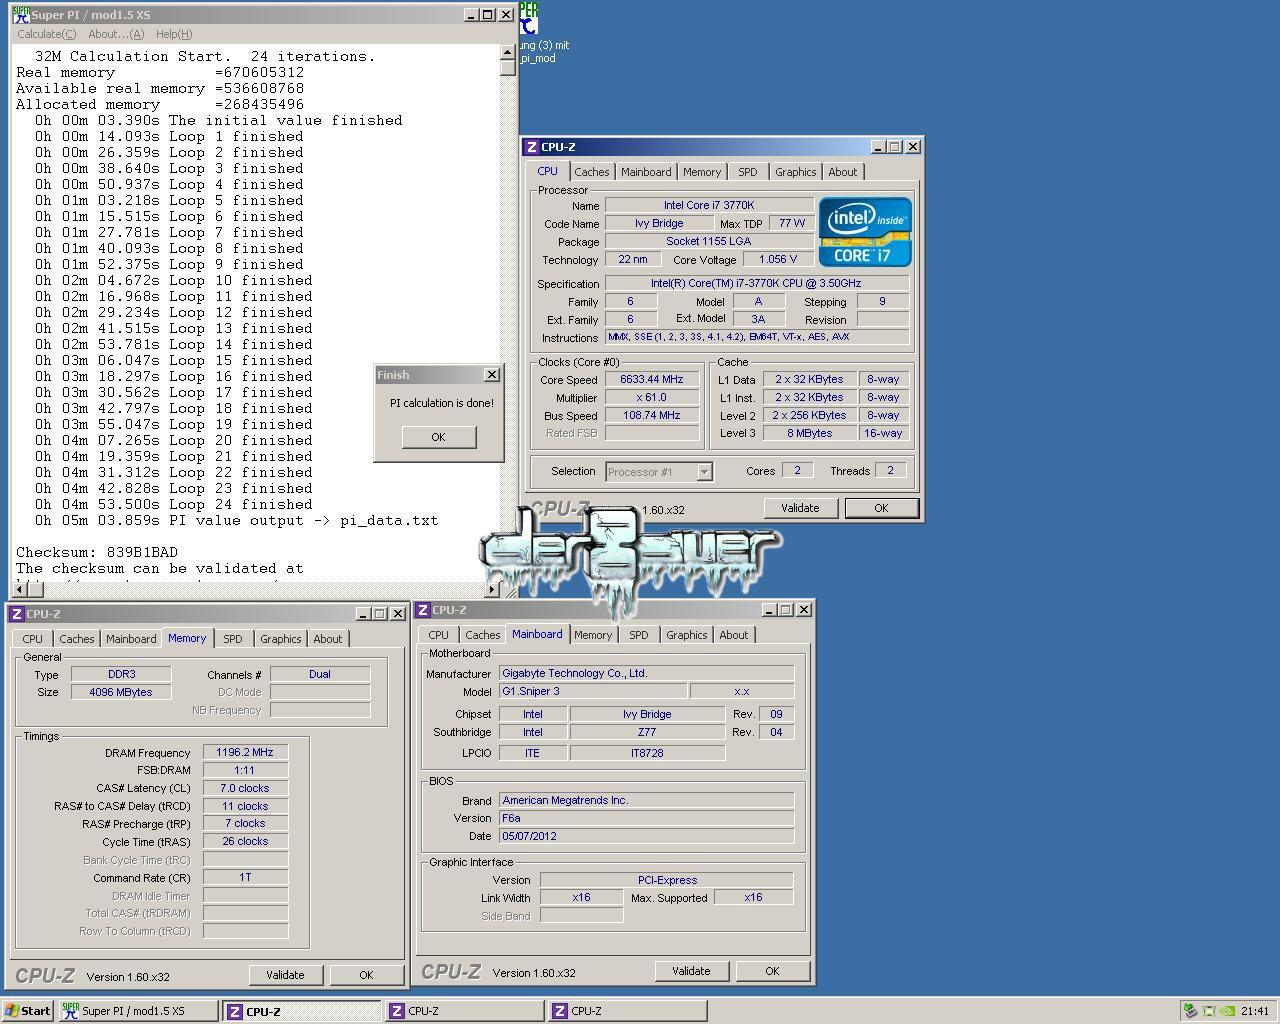Click the Super PI title bar icon
Screen dimensions: 1280x1024
[20, 15]
